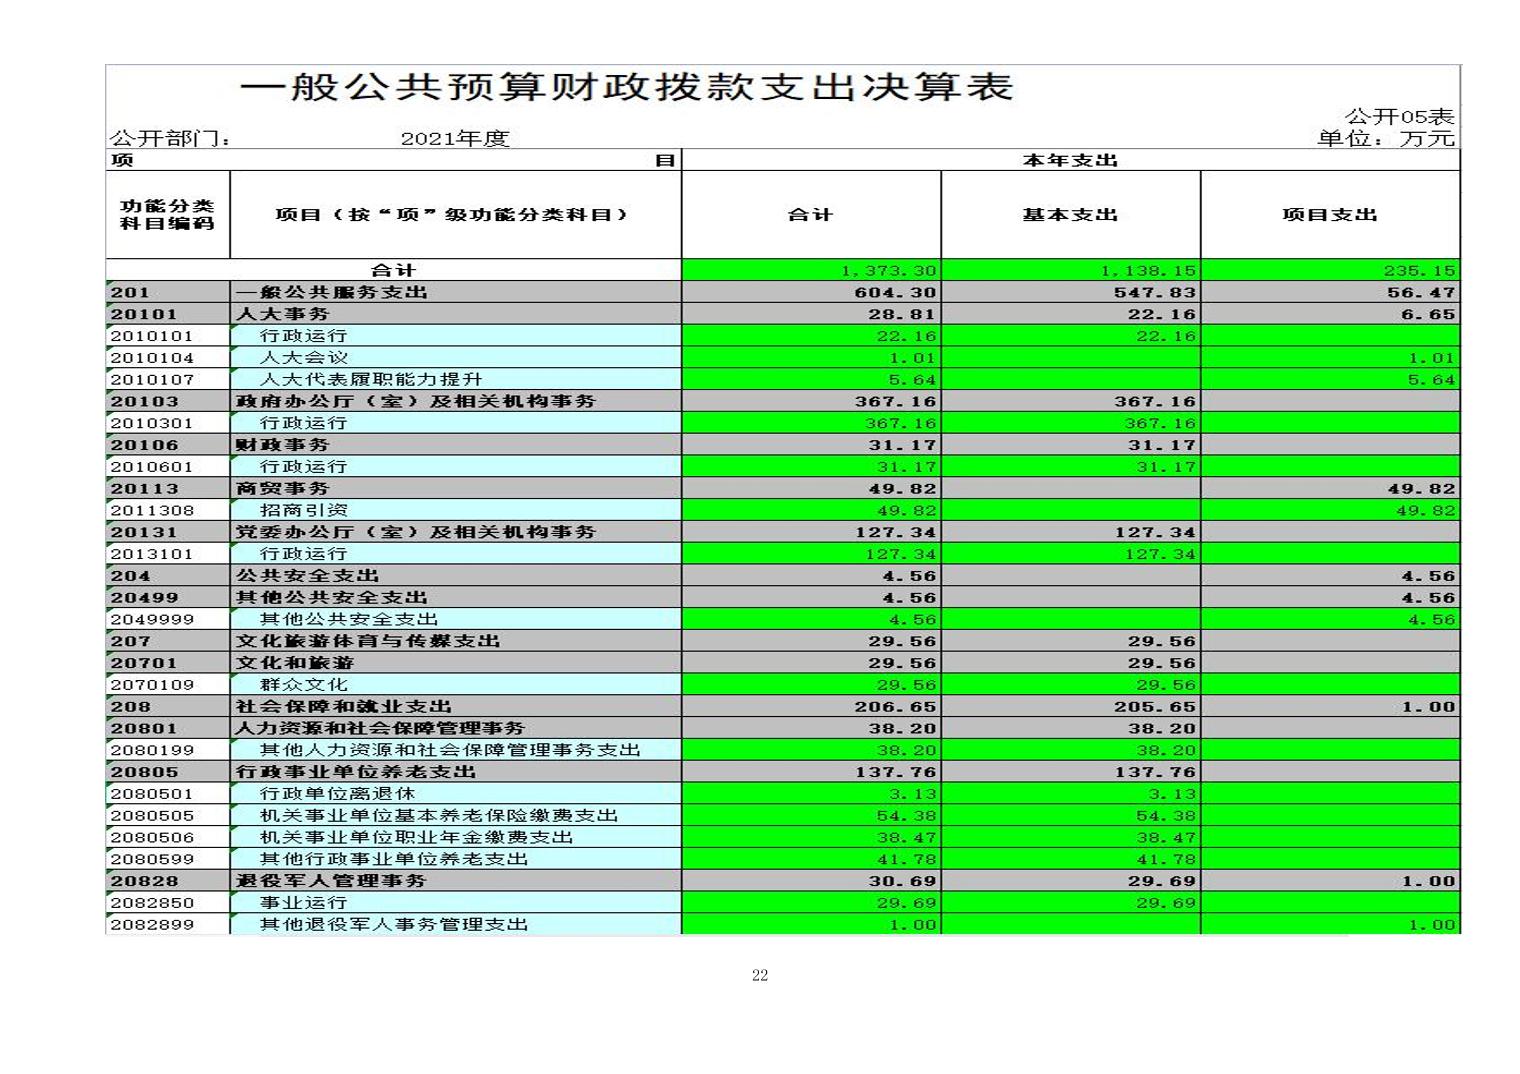Select 党委办公厅(室)及相关机构事务 row name
1520x1074 pixels.
point(415,532)
